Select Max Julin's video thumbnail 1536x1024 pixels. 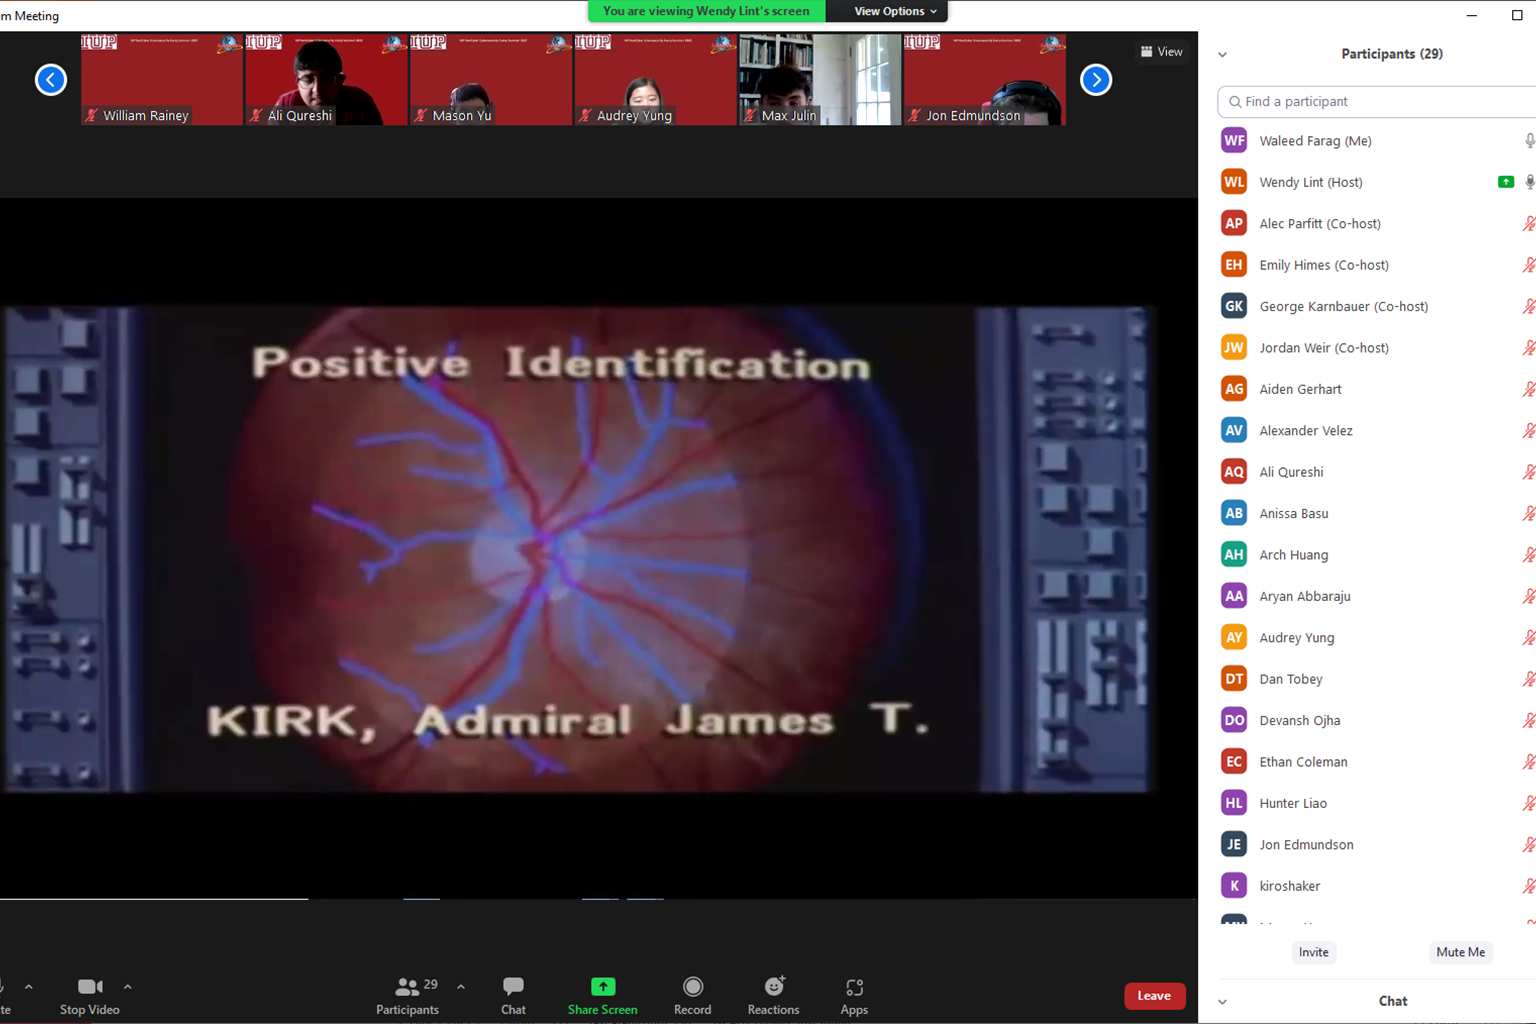coord(820,80)
